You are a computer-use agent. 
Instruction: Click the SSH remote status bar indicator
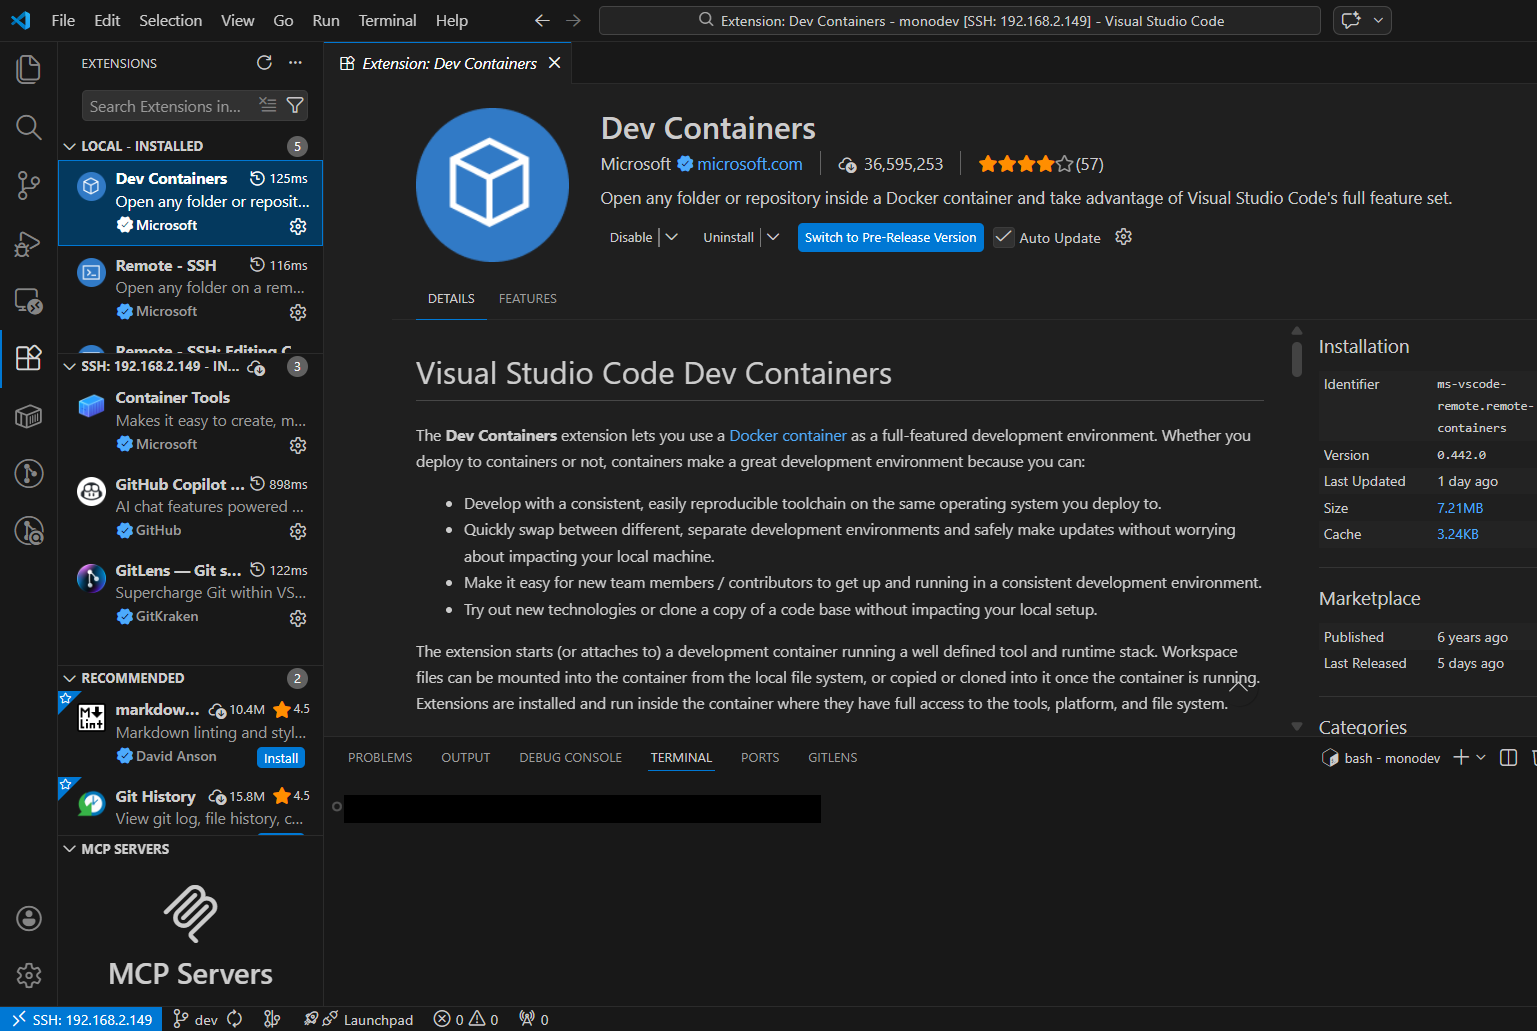click(82, 1019)
